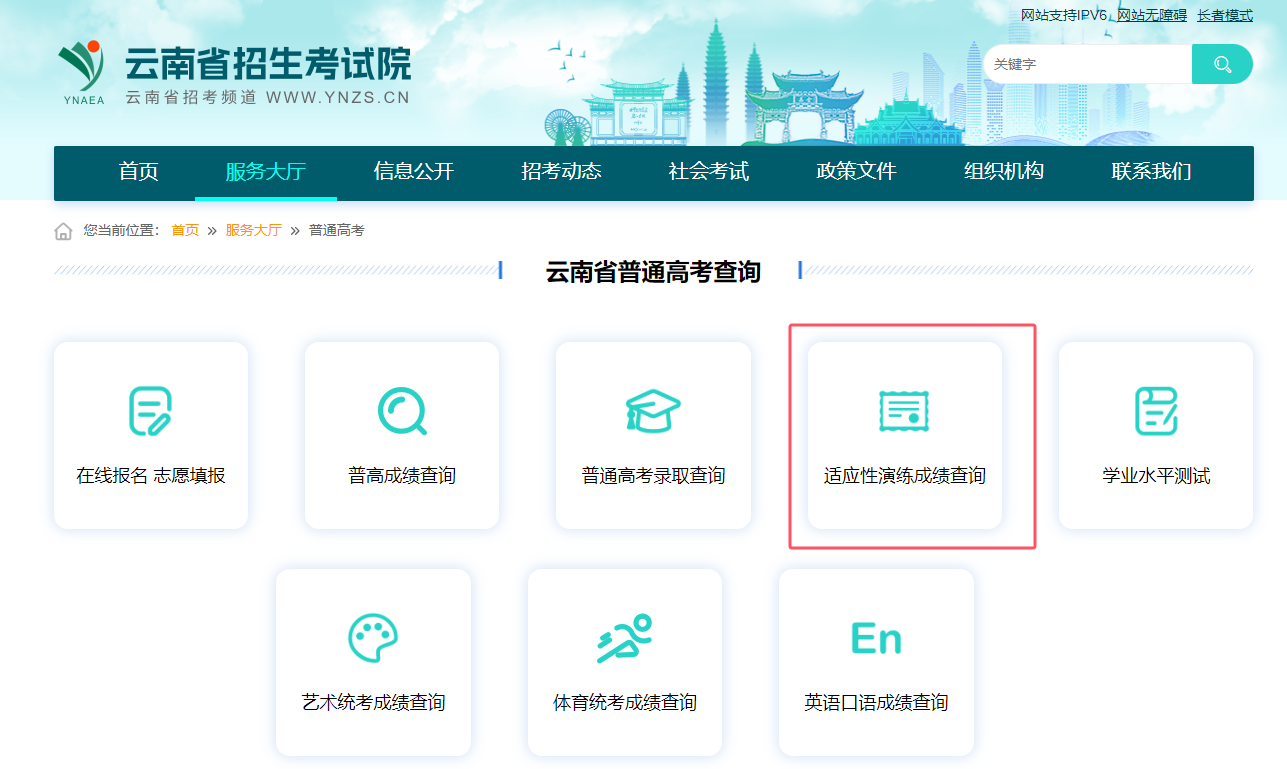Click the 服务大厅 breadcrumb link
Image resolution: width=1287 pixels, height=769 pixels.
[253, 230]
